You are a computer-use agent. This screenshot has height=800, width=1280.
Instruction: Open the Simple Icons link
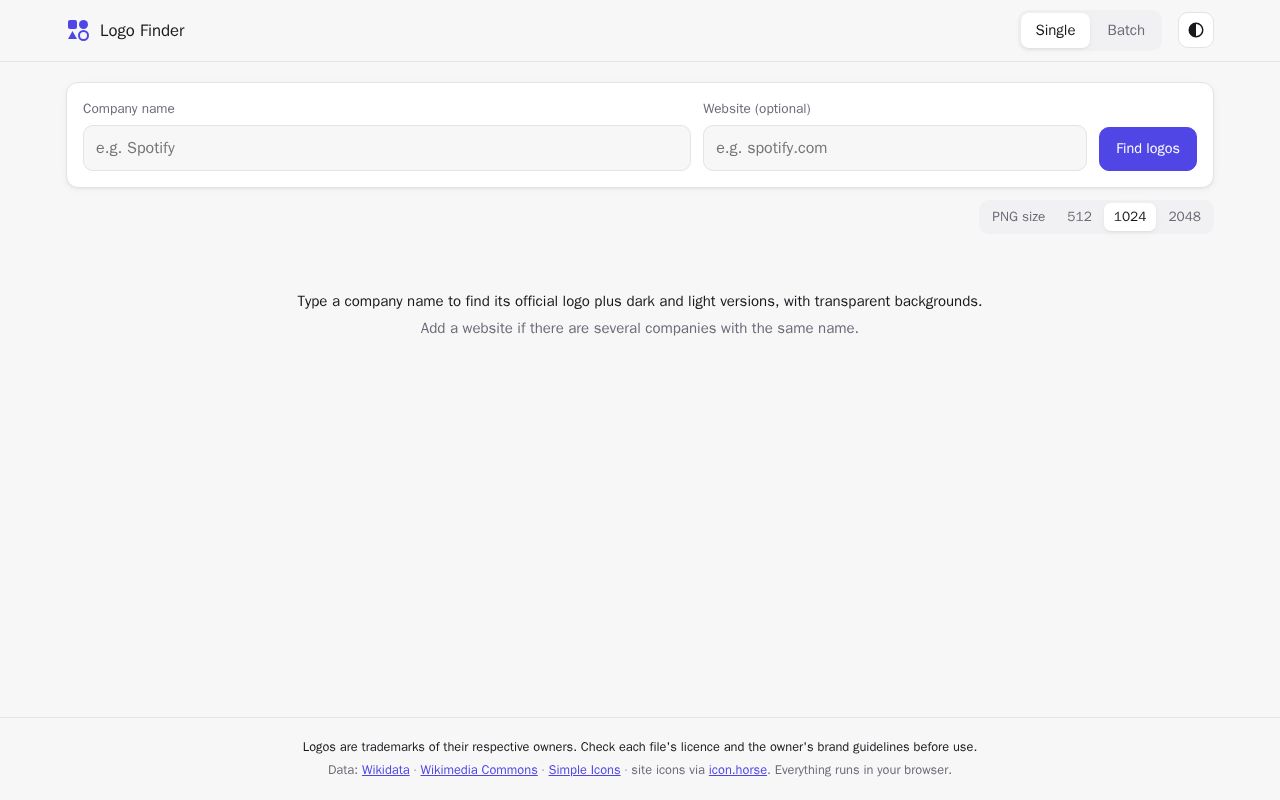[x=584, y=770]
